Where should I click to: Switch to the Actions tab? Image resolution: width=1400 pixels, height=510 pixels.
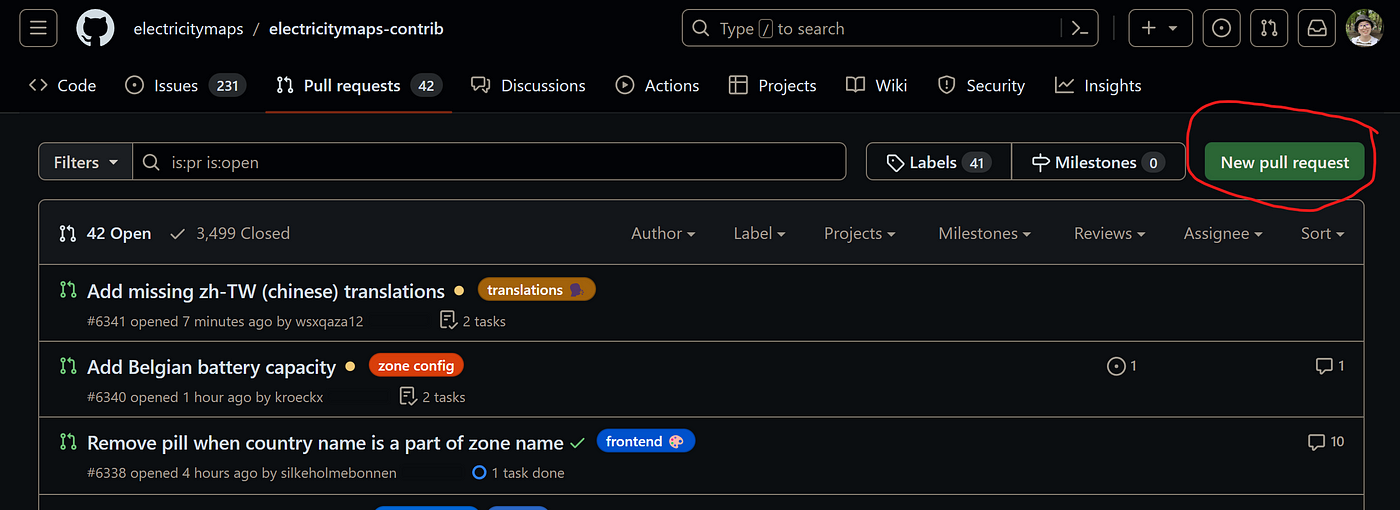click(x=657, y=86)
